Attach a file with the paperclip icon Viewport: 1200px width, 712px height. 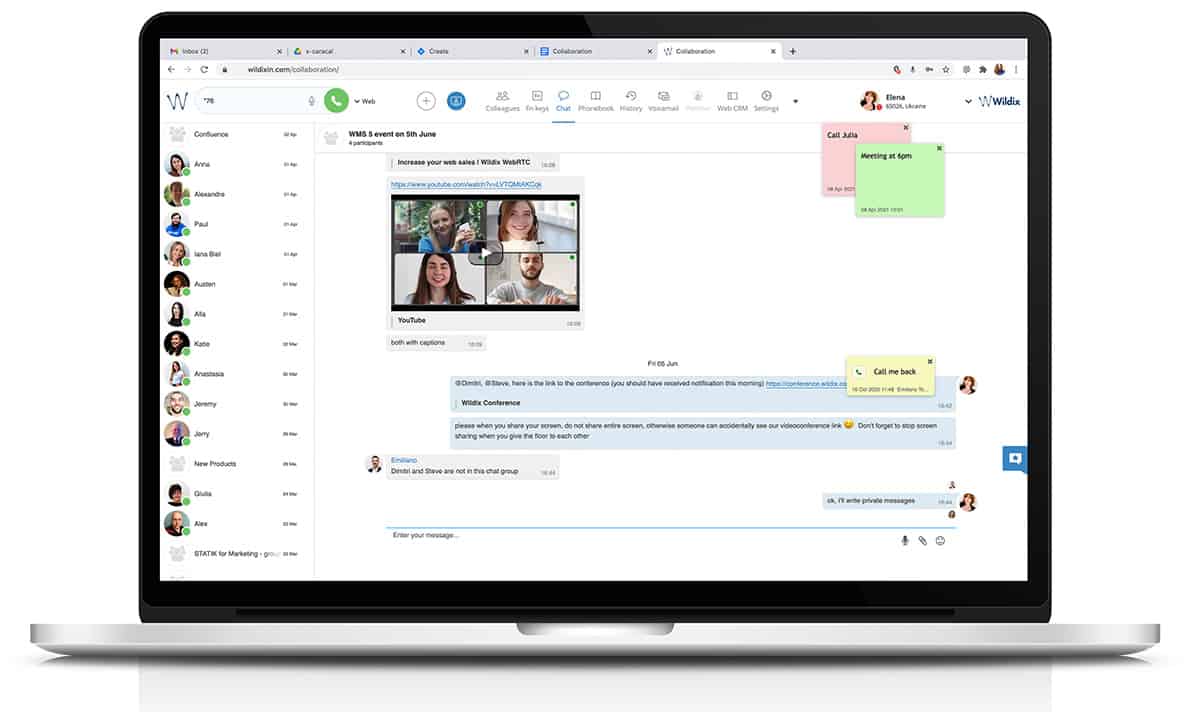[x=923, y=540]
